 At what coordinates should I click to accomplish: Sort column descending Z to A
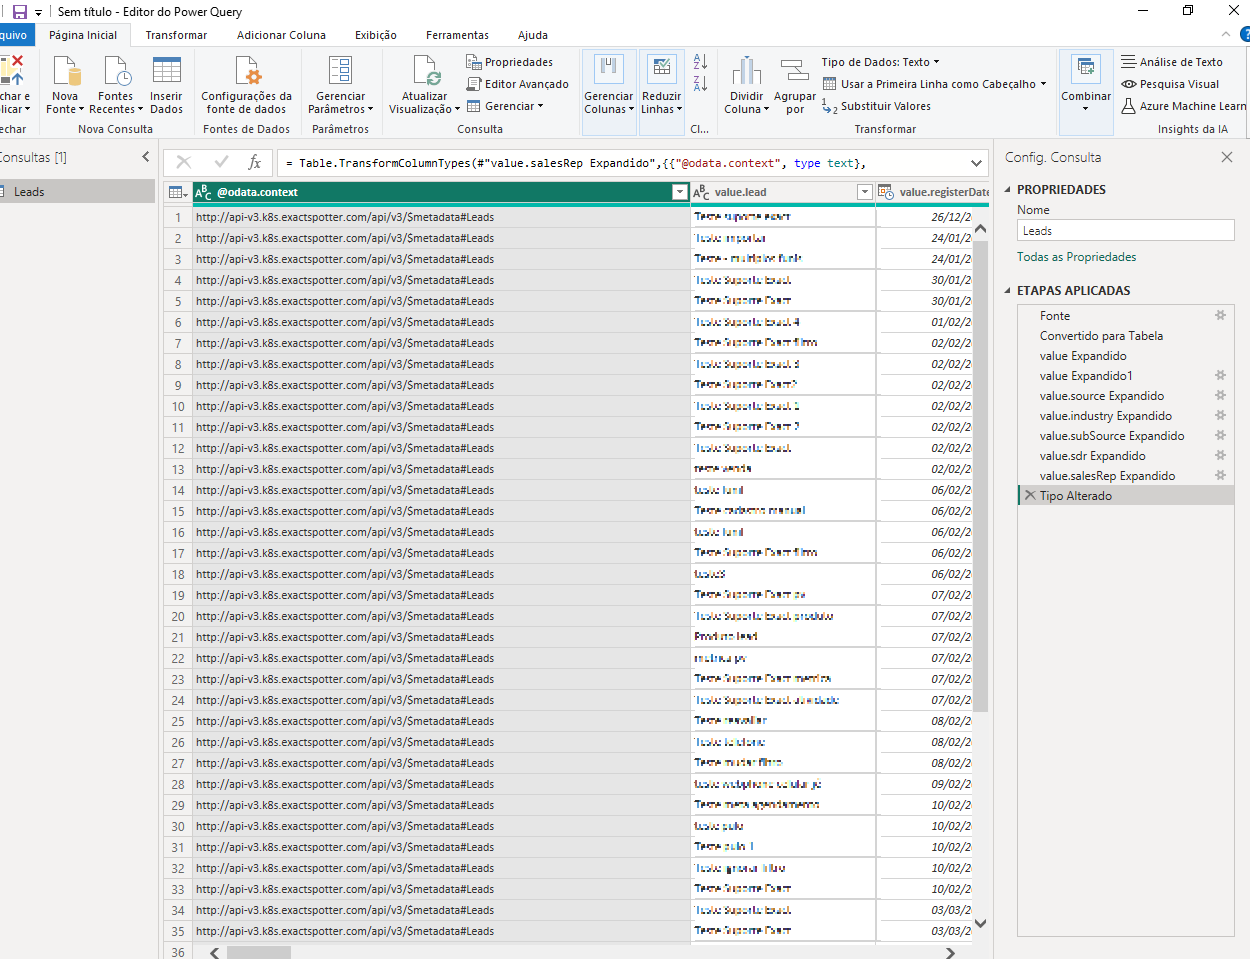(700, 84)
